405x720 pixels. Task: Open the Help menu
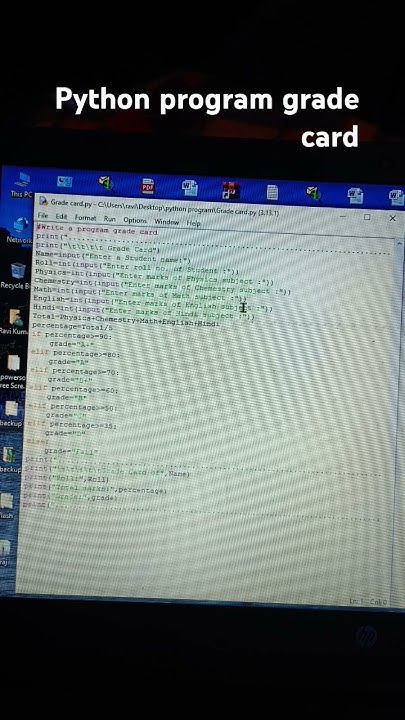[x=193, y=223]
